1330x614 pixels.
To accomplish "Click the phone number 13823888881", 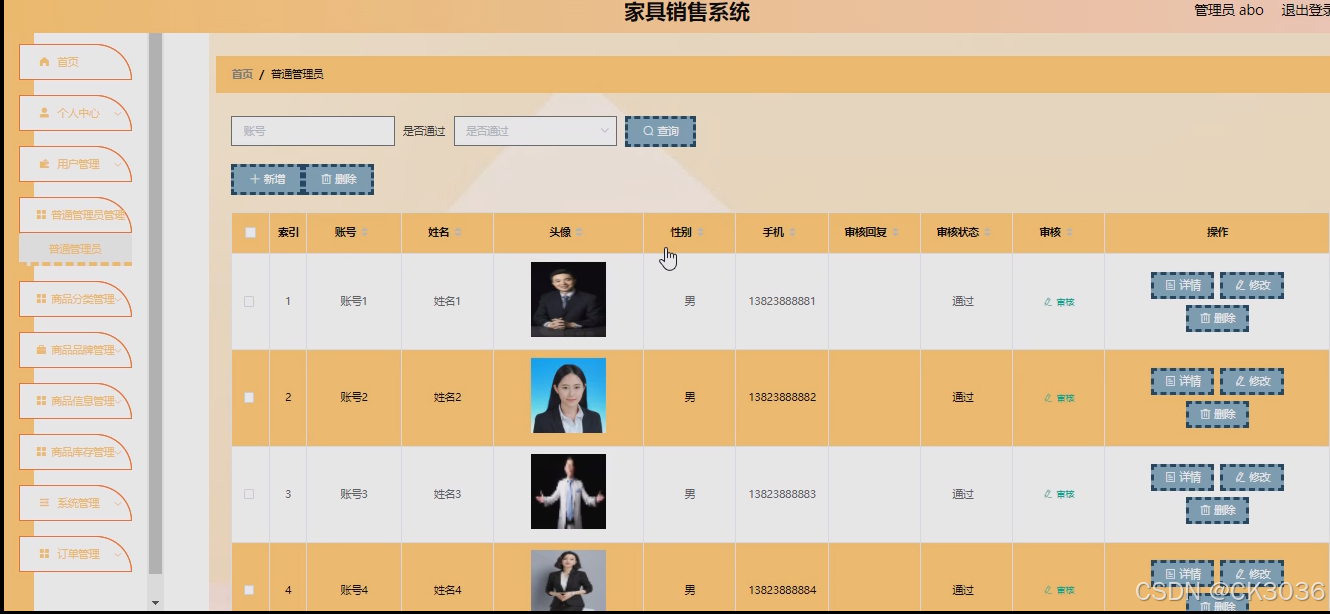I will tap(782, 301).
